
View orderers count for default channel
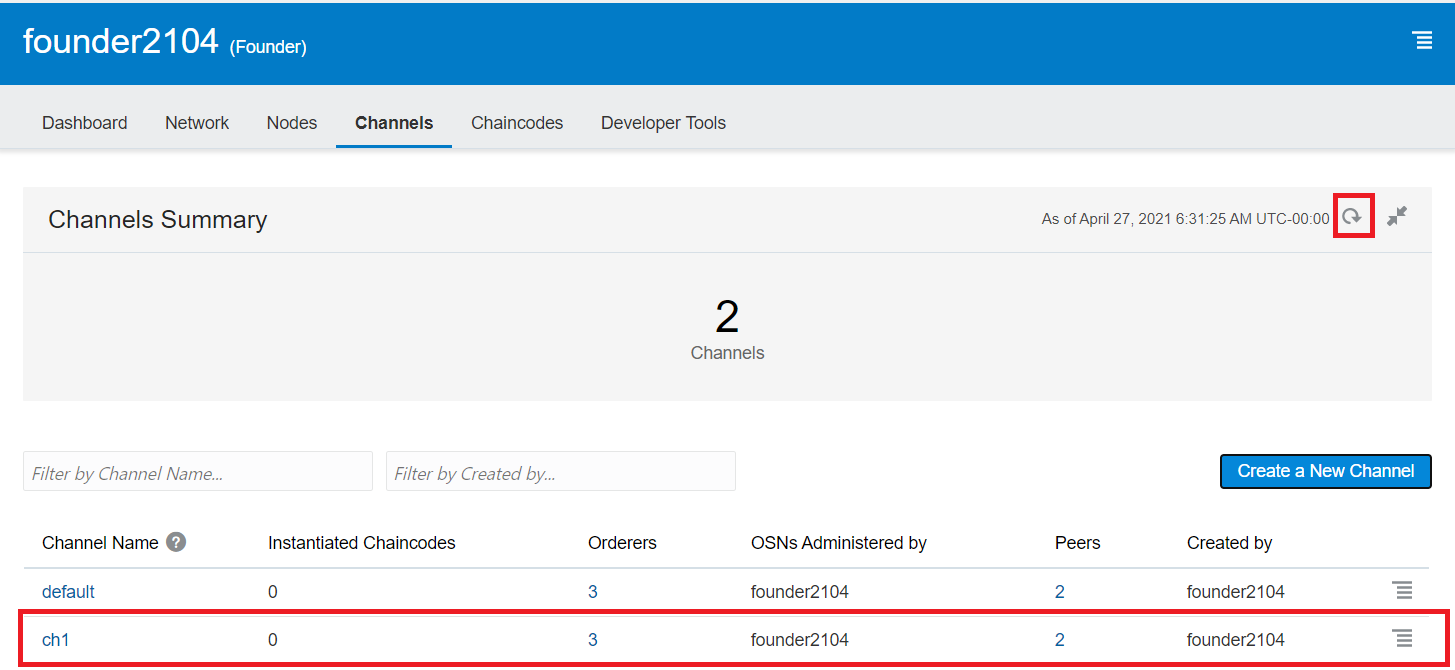point(593,592)
